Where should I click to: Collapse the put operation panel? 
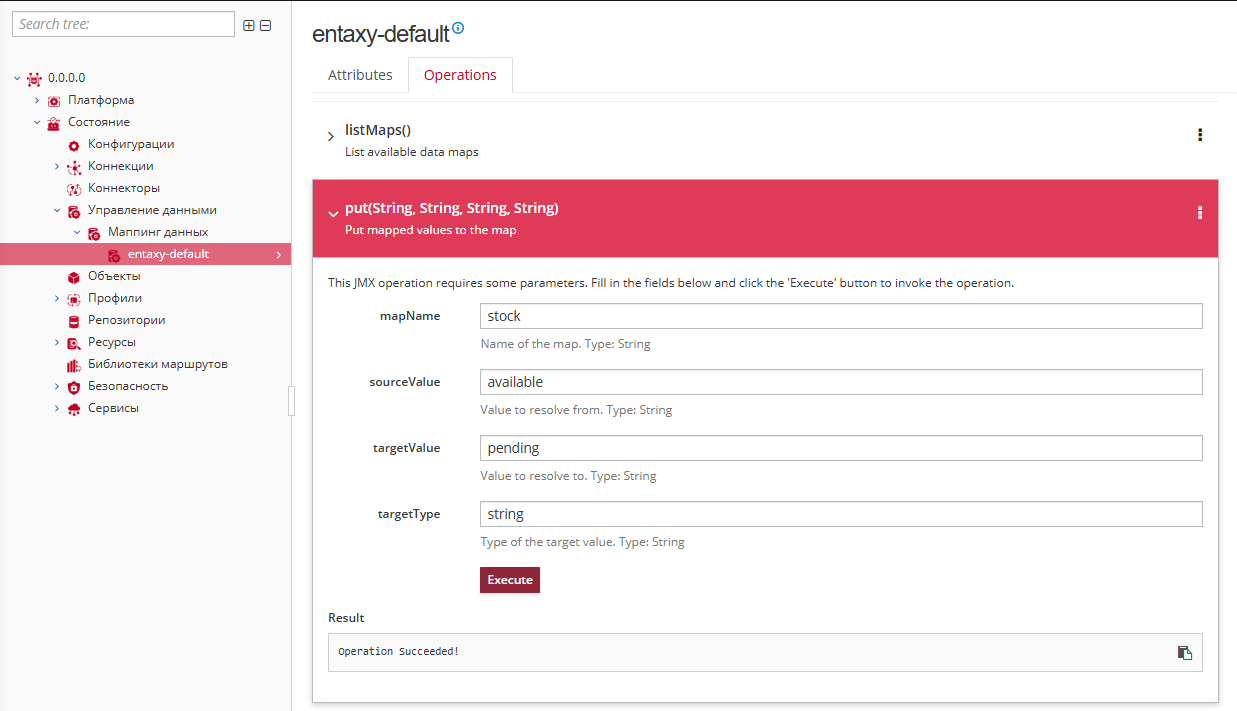click(x=332, y=213)
